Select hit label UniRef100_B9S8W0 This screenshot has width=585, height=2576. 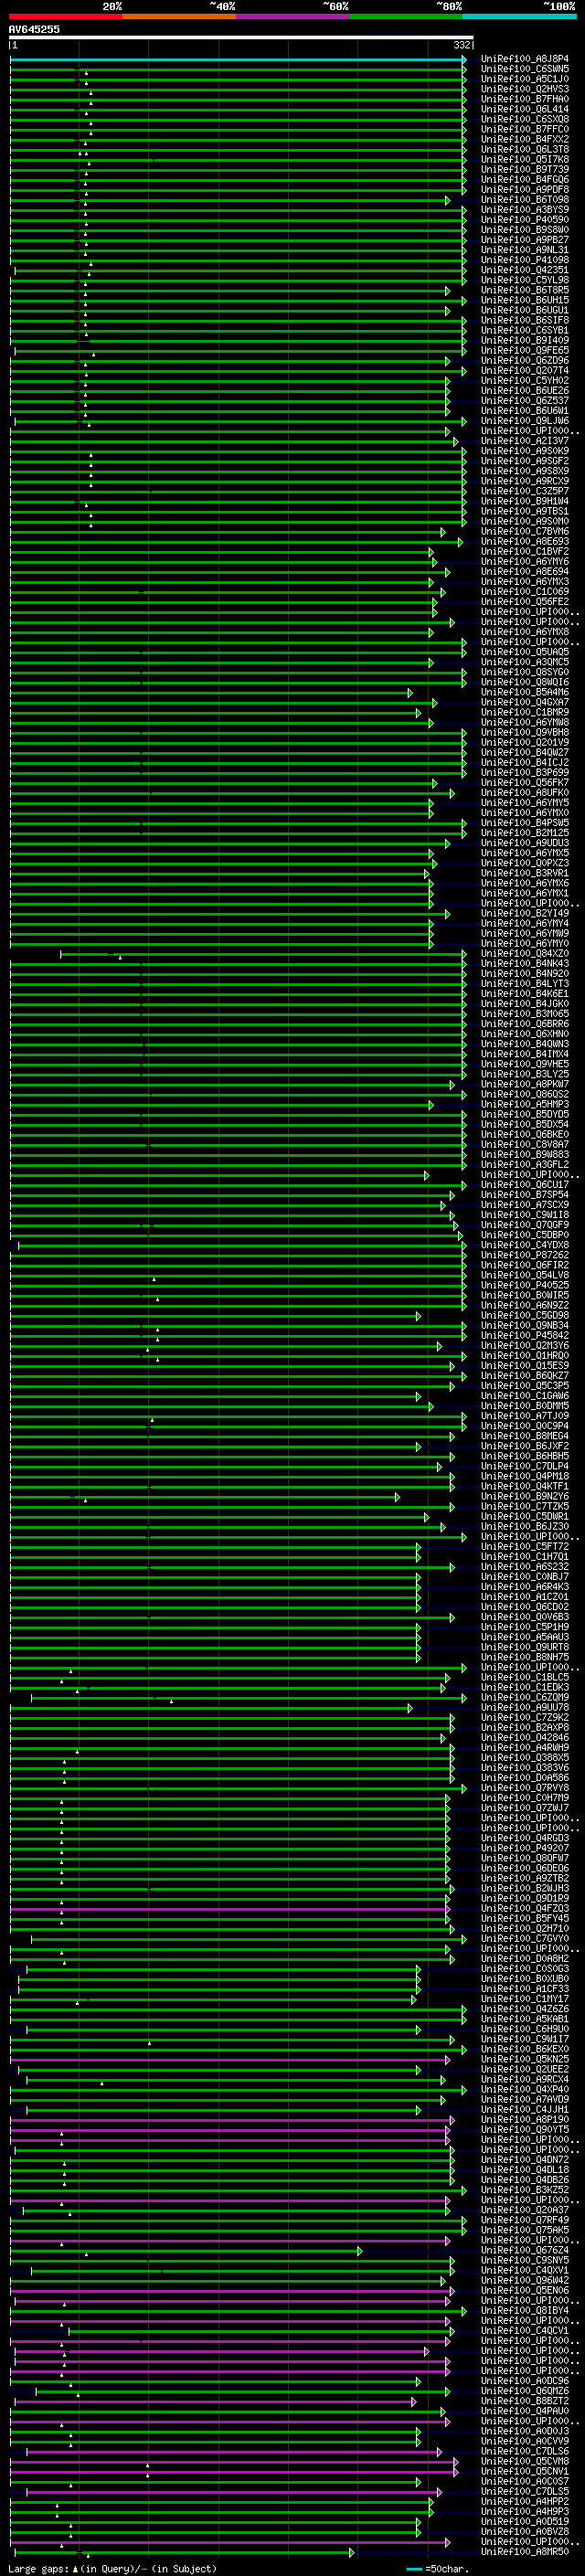pos(525,230)
